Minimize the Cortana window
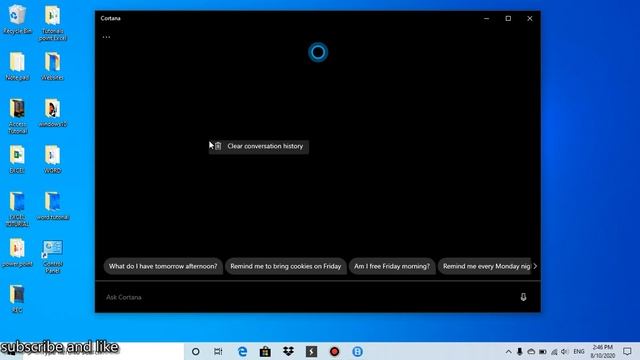Screen dimensions: 640x360 coord(487,18)
